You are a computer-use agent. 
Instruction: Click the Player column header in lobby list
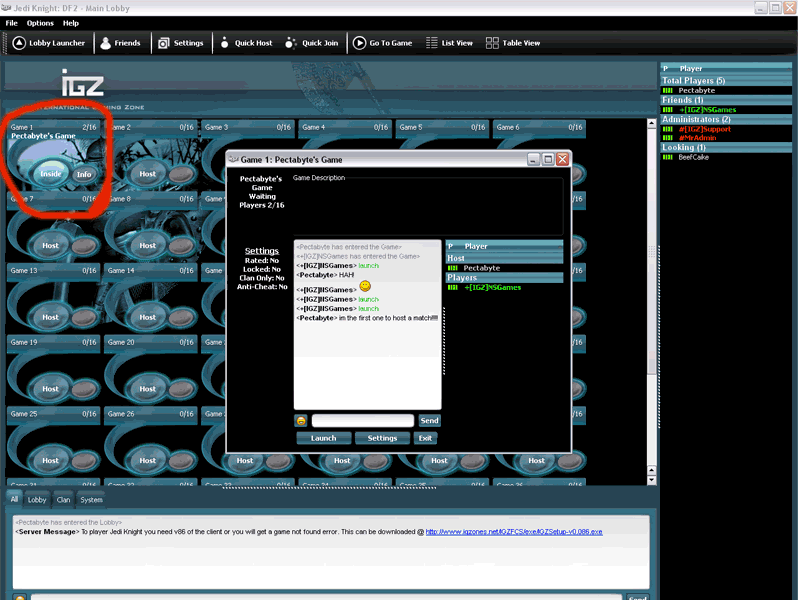tap(726, 68)
